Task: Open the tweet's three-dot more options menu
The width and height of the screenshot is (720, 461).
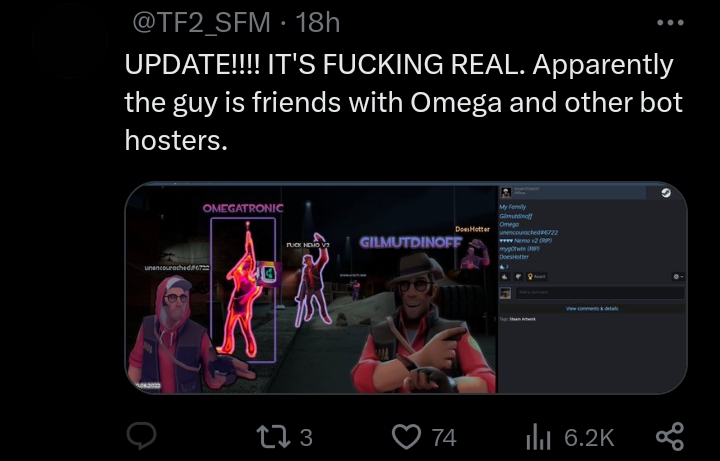Action: (x=670, y=22)
